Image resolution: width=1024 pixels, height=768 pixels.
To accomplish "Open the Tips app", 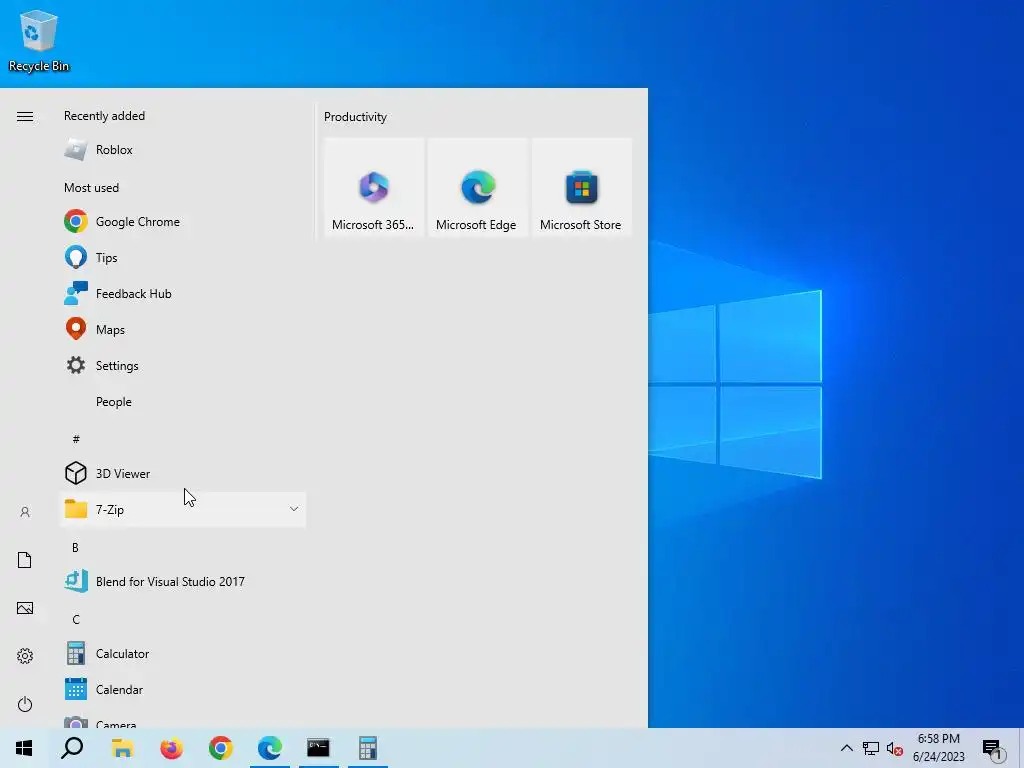I will pyautogui.click(x=182, y=257).
